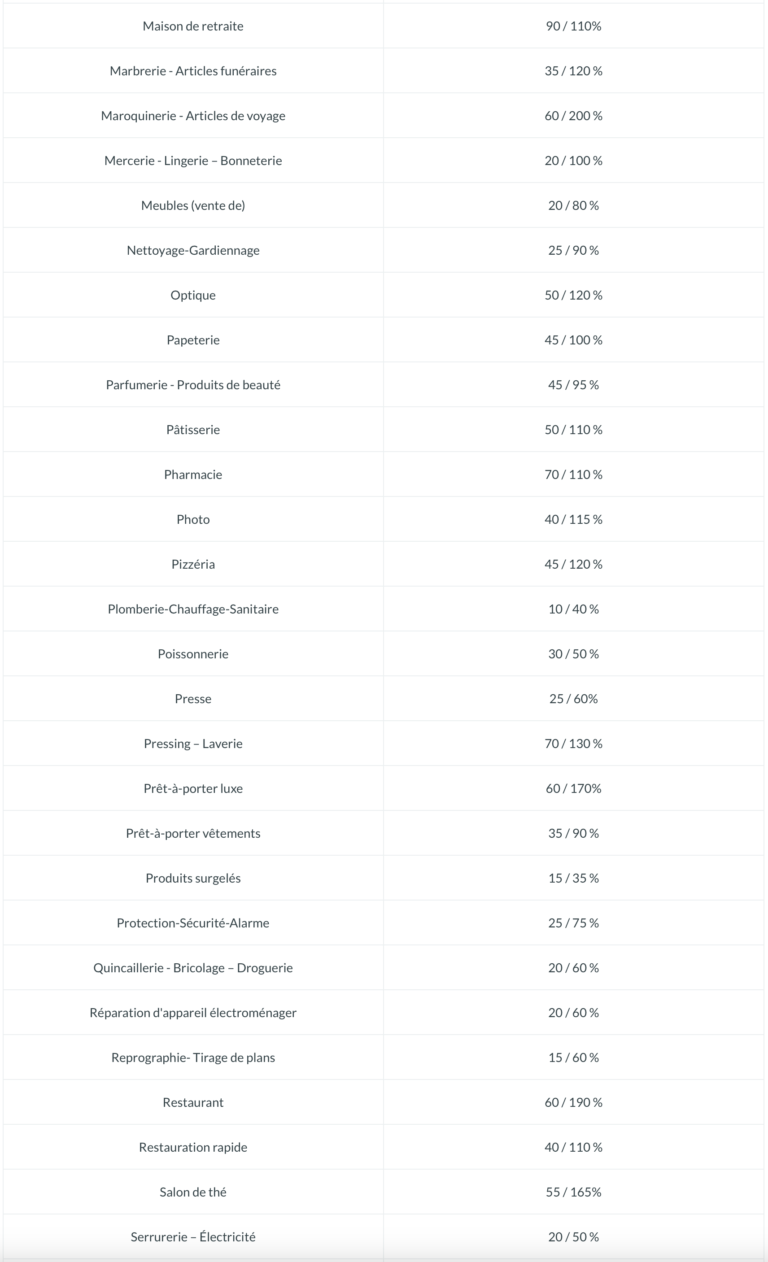Select the 60 / 200 % value
The height and width of the screenshot is (1262, 768).
pos(574,116)
